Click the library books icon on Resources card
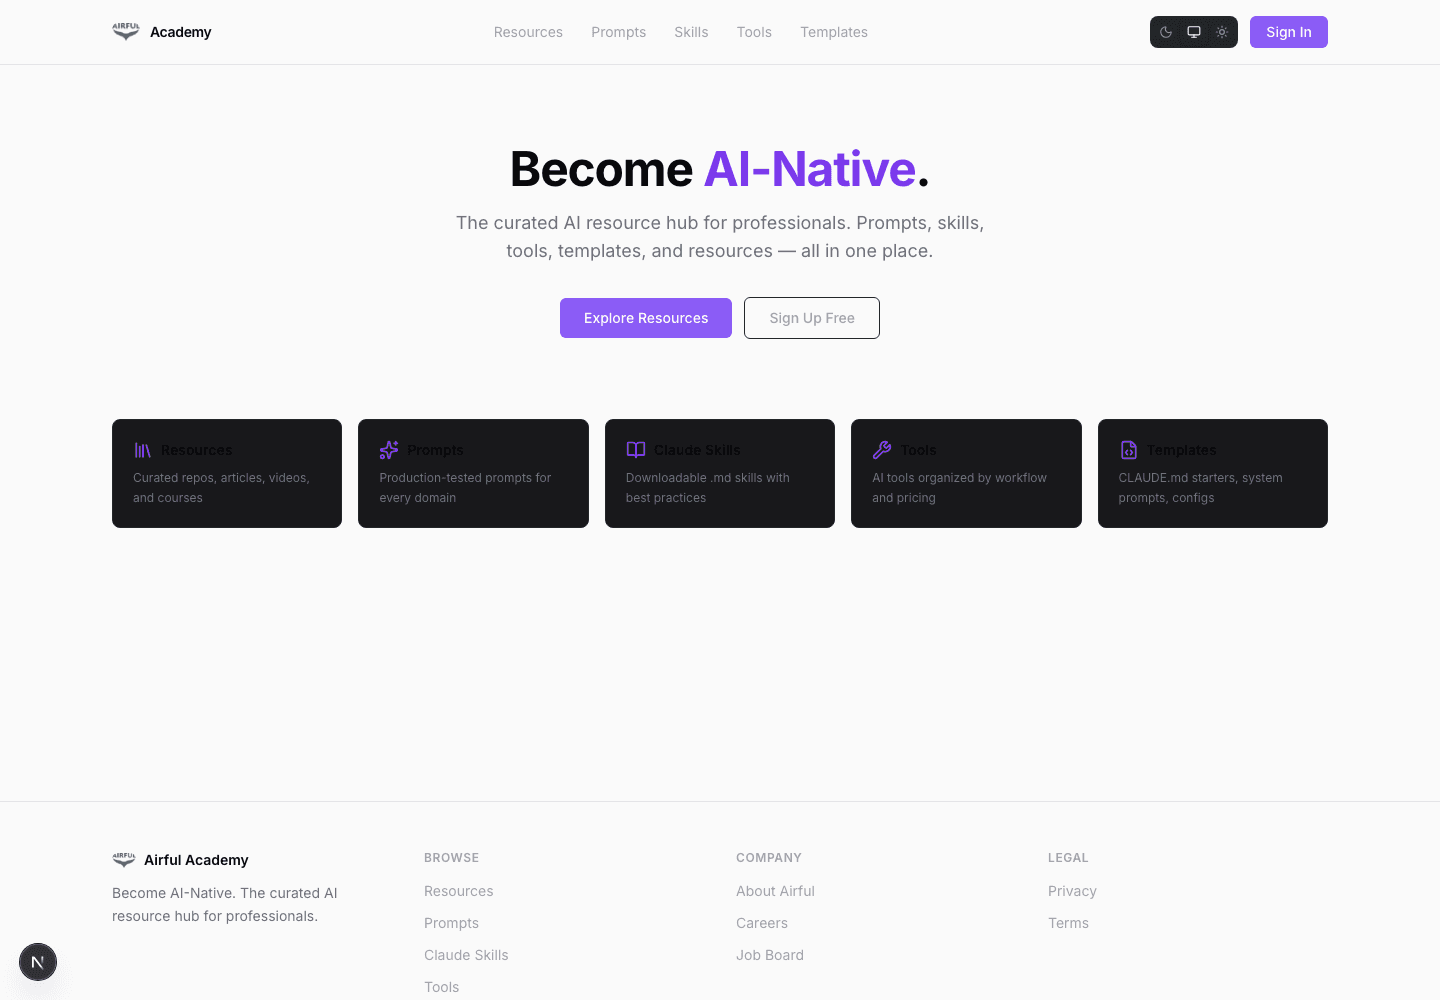This screenshot has width=1440, height=1000. 143,450
